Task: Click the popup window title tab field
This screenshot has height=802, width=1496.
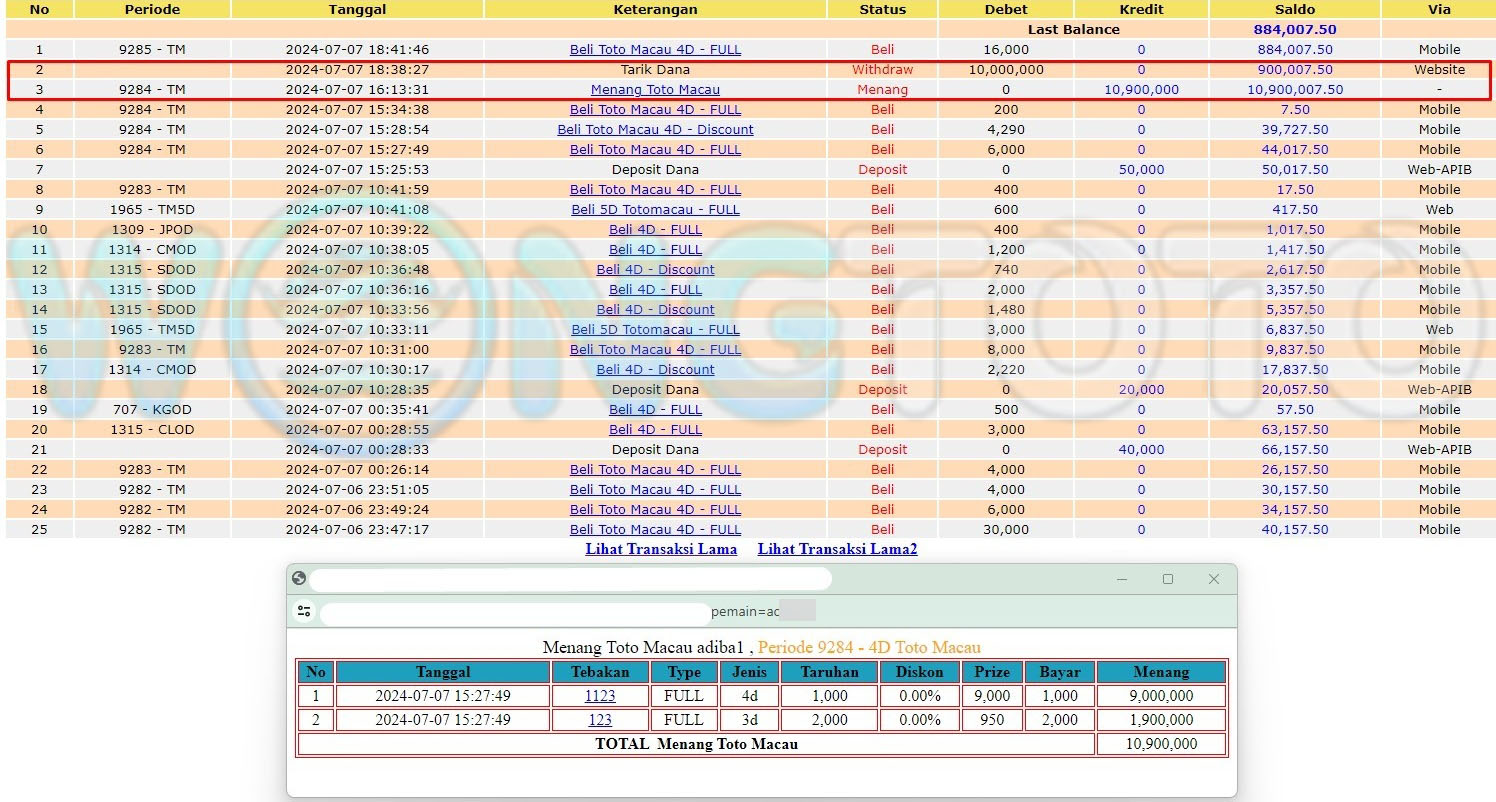Action: pos(570,579)
